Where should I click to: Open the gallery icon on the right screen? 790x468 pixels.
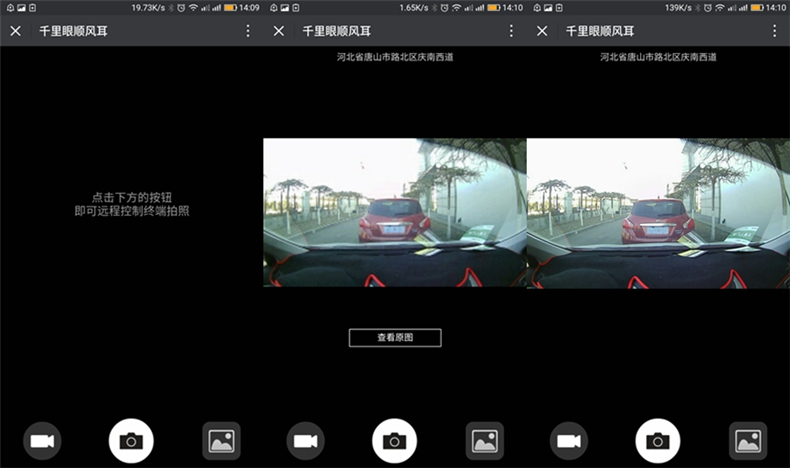point(748,441)
